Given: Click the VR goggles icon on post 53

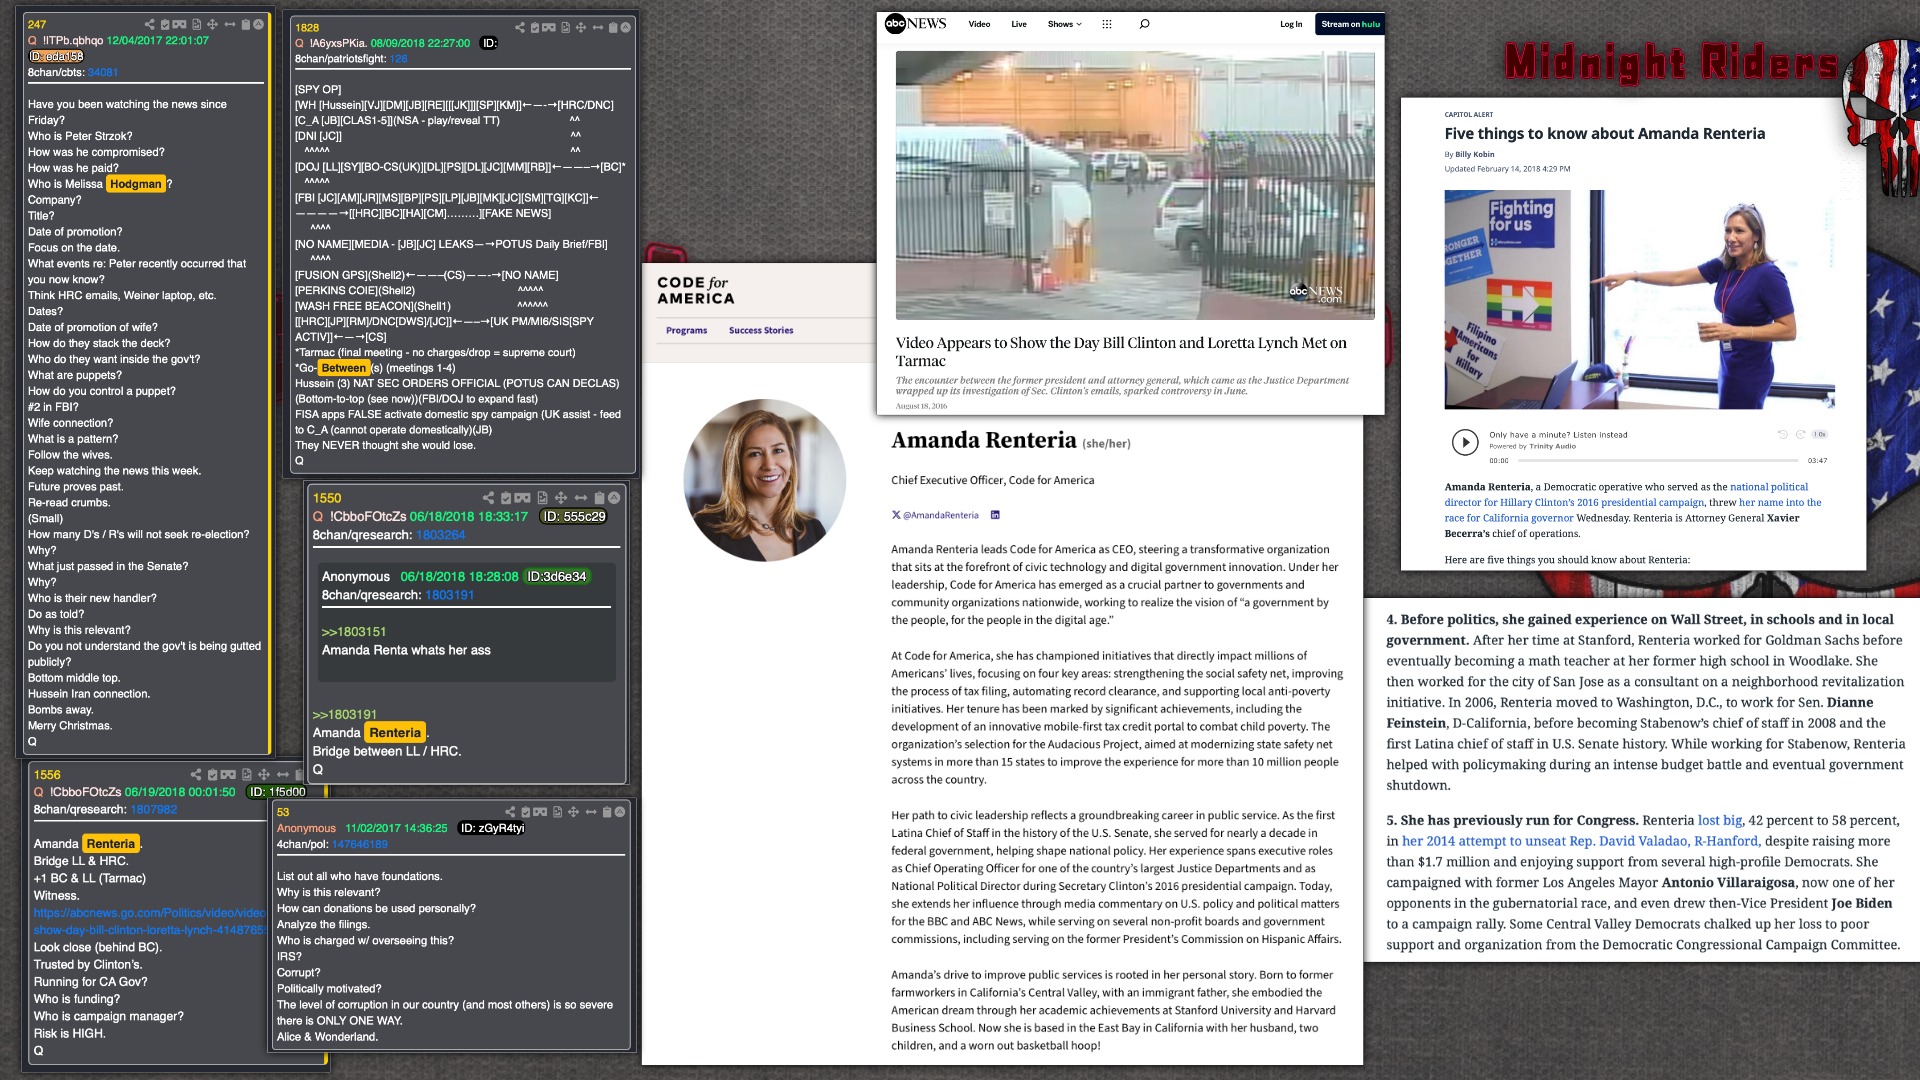Looking at the screenshot, I should pos(540,812).
